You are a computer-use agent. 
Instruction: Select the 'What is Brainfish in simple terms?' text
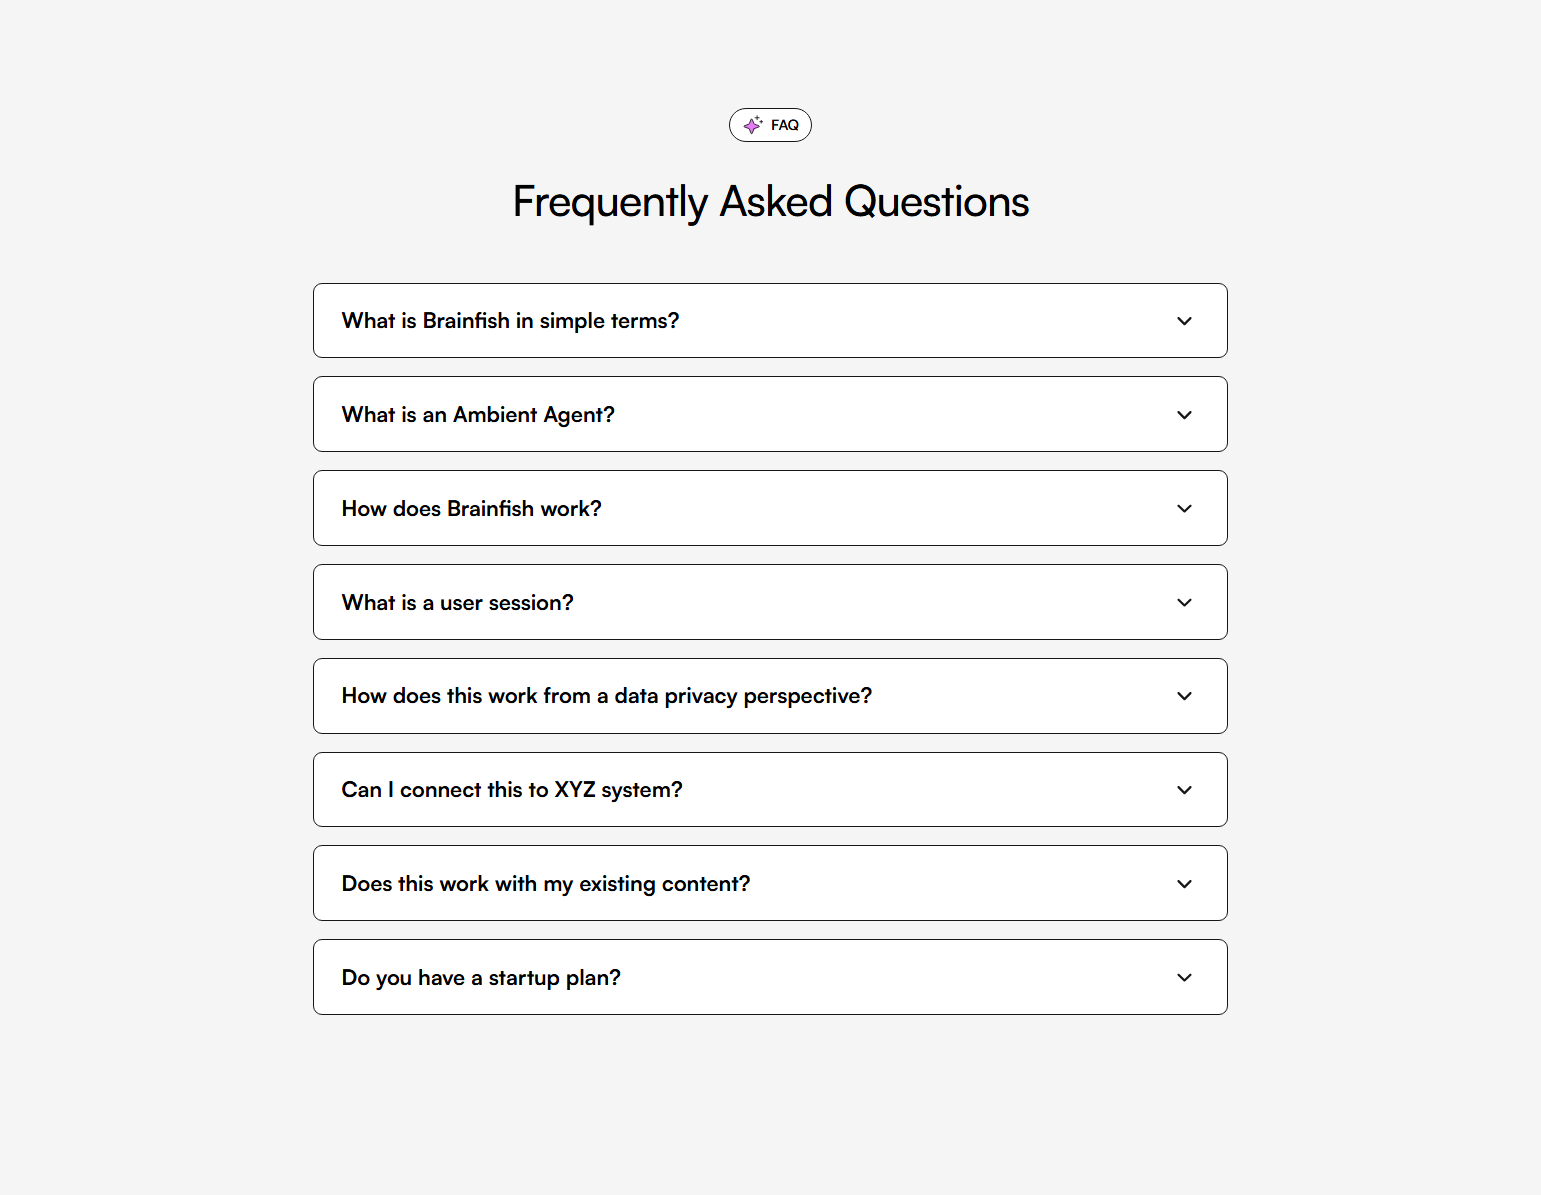click(510, 321)
